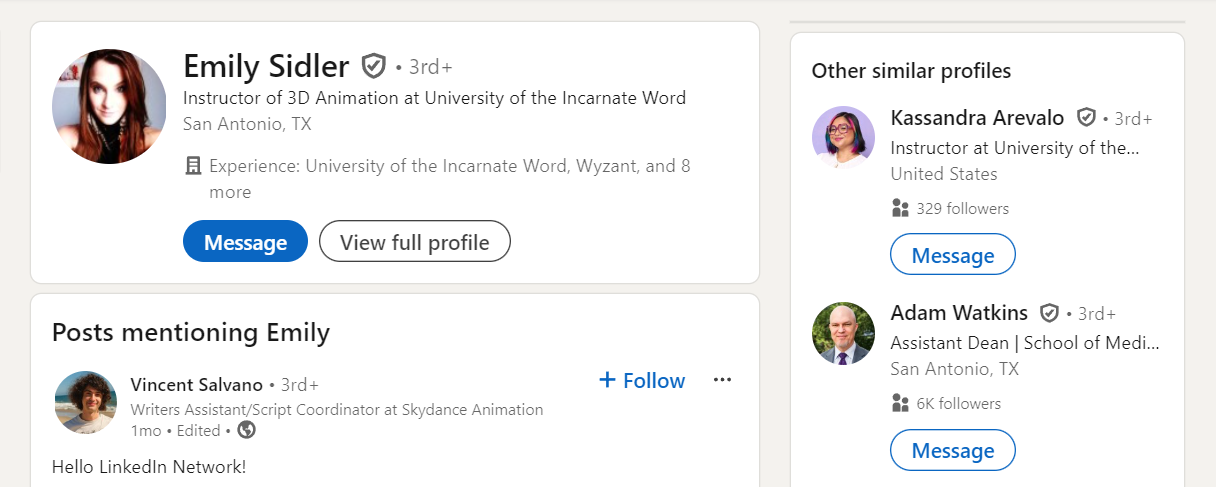The width and height of the screenshot is (1216, 487).
Task: Click verification shield beside Adam Watkins
Action: [1049, 313]
